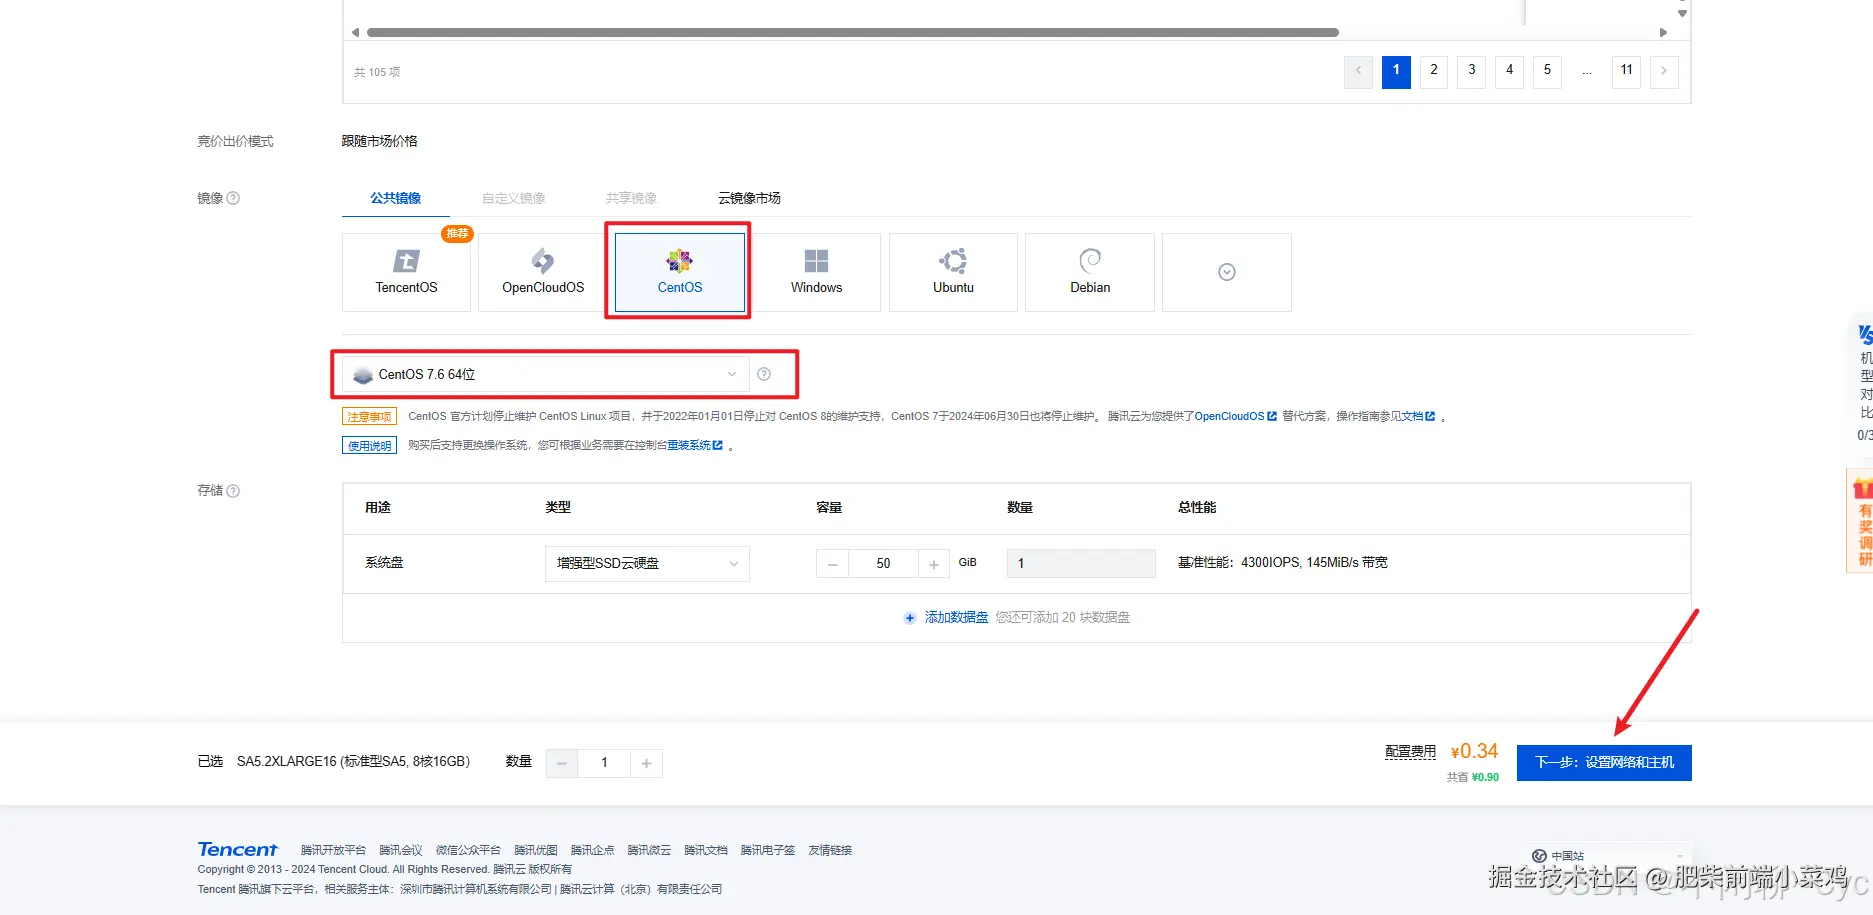
Task: Click help icon beside image version dropdown
Action: 764,374
